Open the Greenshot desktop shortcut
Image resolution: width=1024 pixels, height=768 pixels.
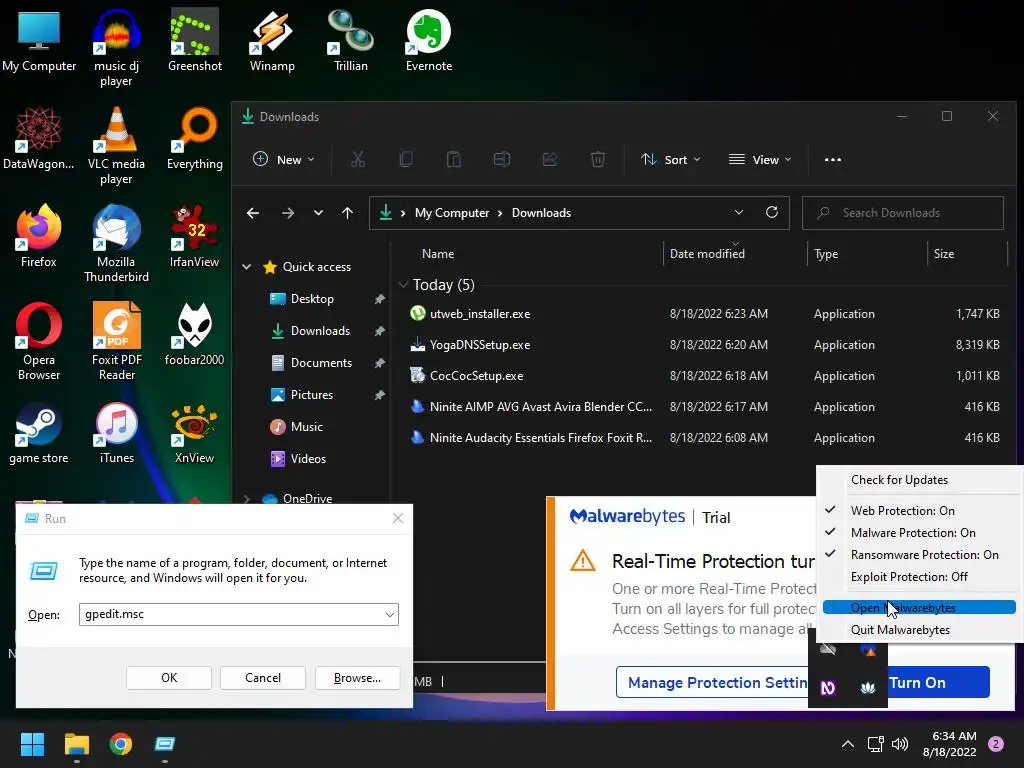195,40
